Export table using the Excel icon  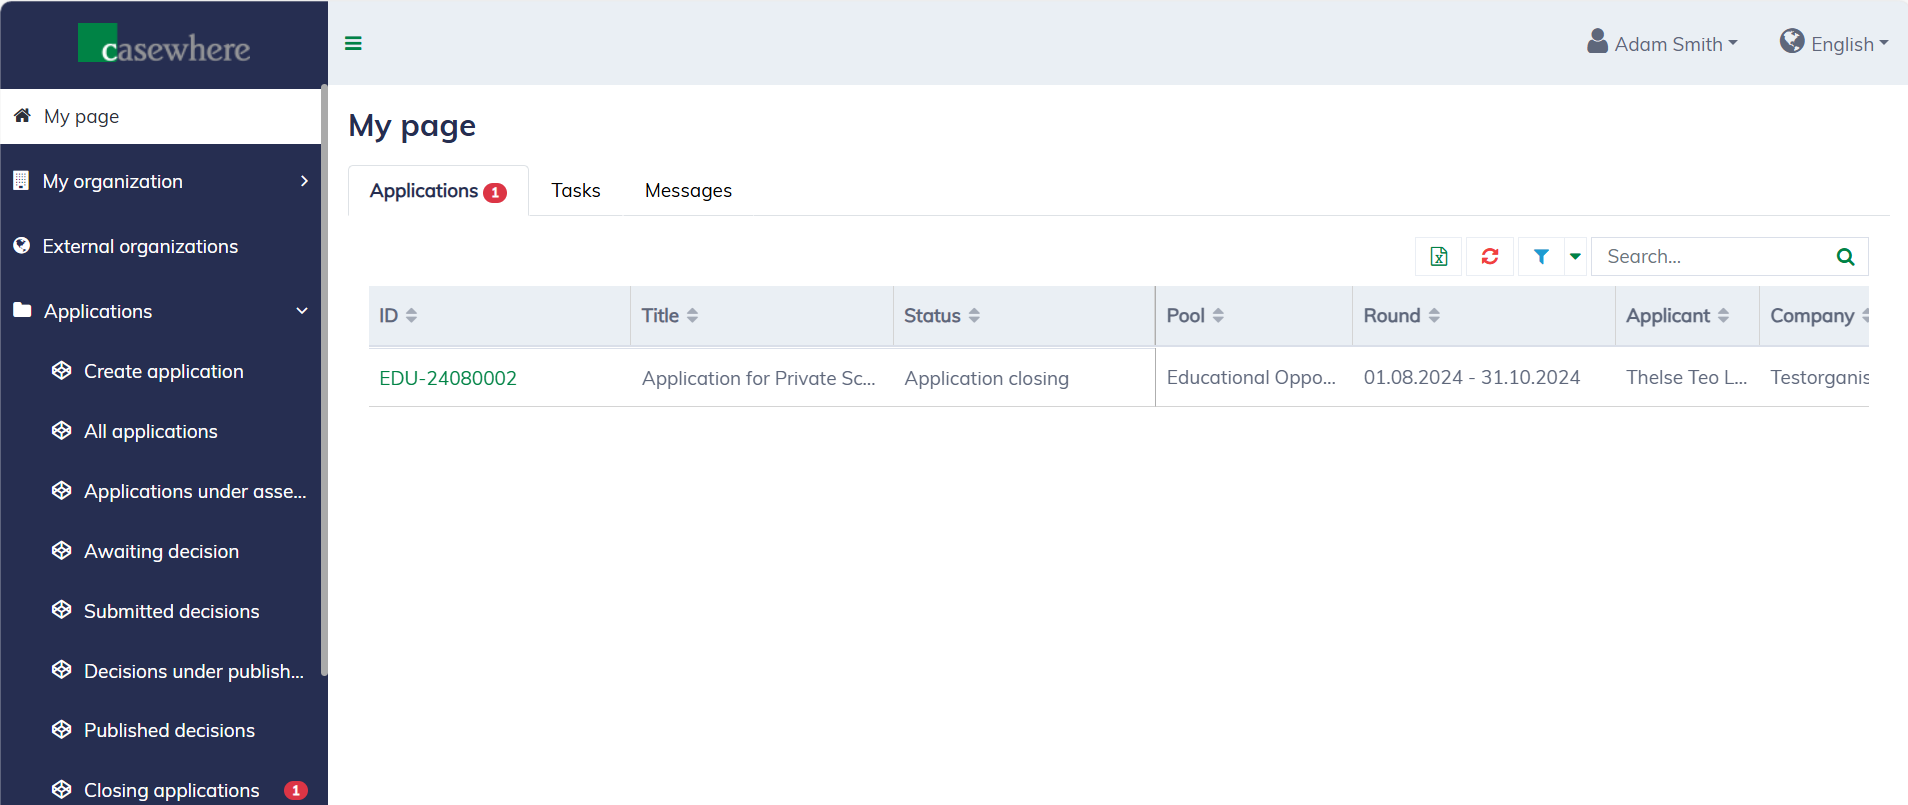pos(1438,257)
